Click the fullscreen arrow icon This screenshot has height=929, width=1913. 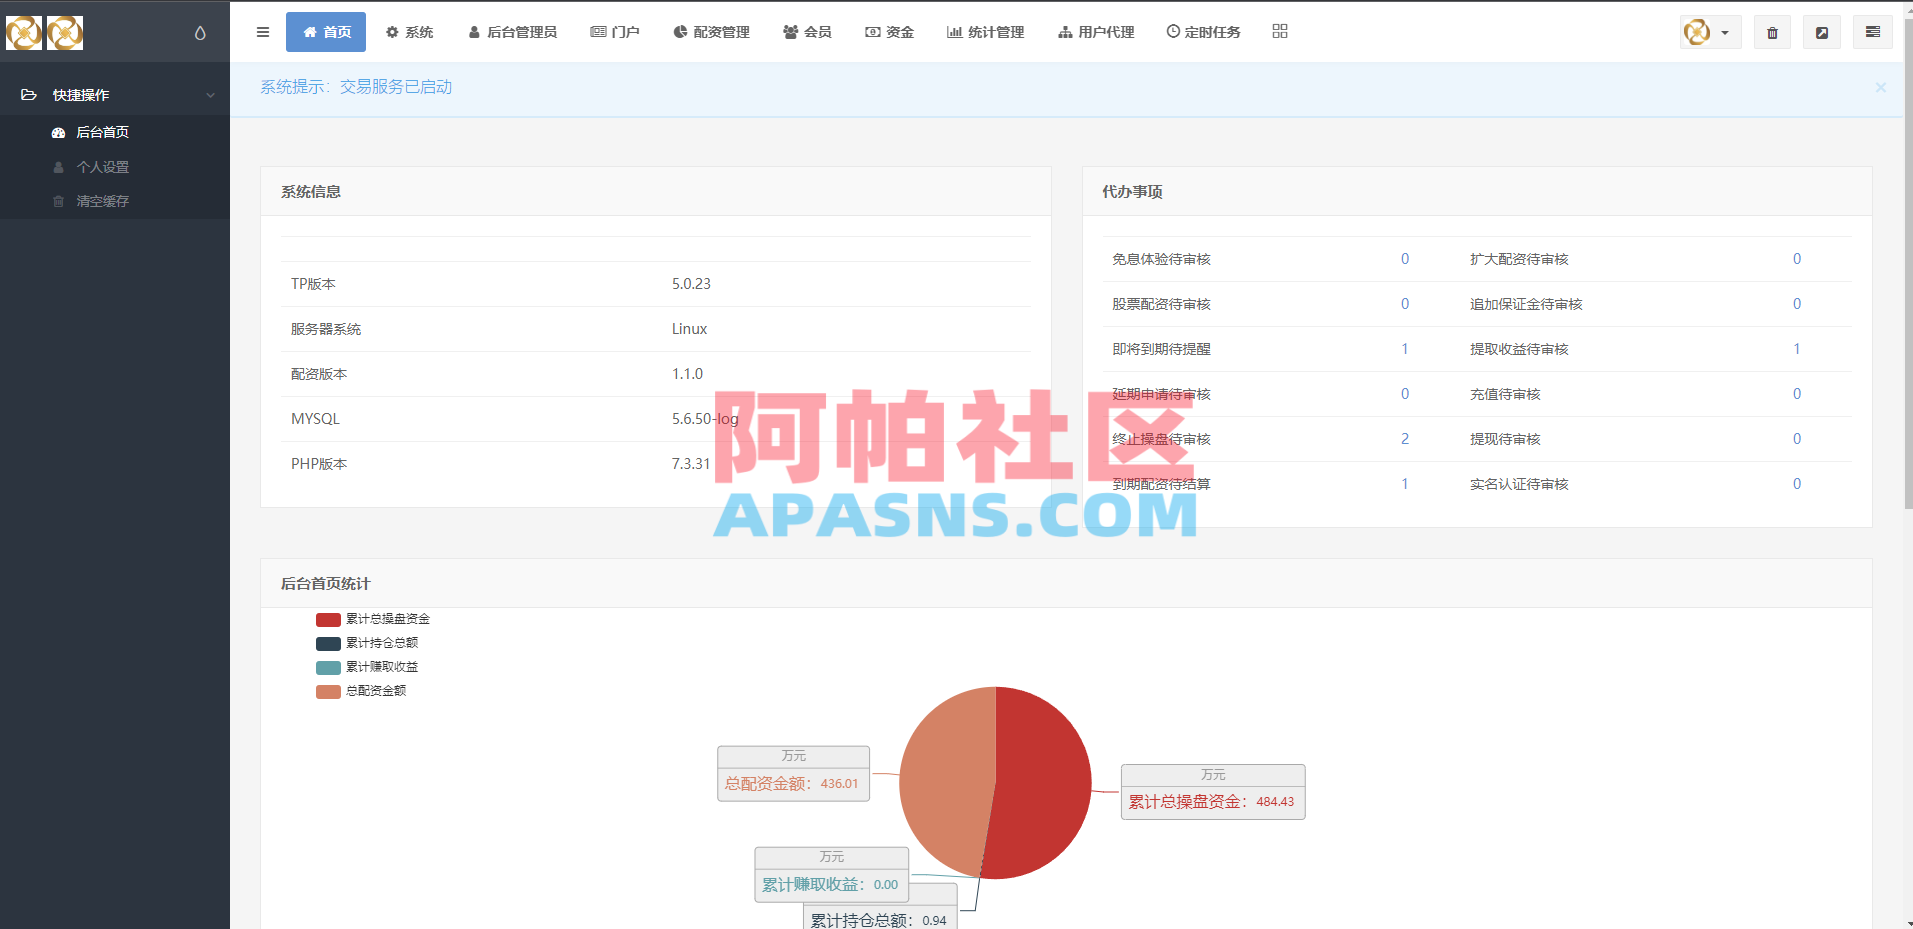coord(1821,31)
